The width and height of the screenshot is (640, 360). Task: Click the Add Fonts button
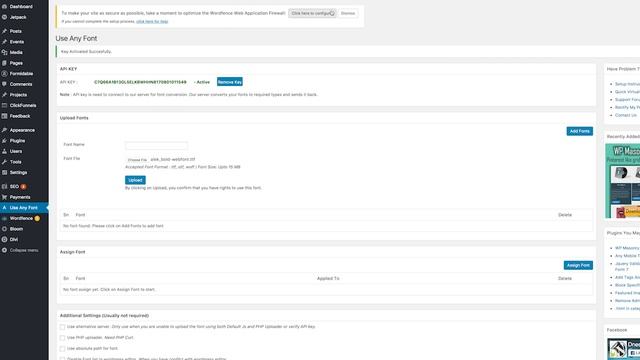[580, 131]
